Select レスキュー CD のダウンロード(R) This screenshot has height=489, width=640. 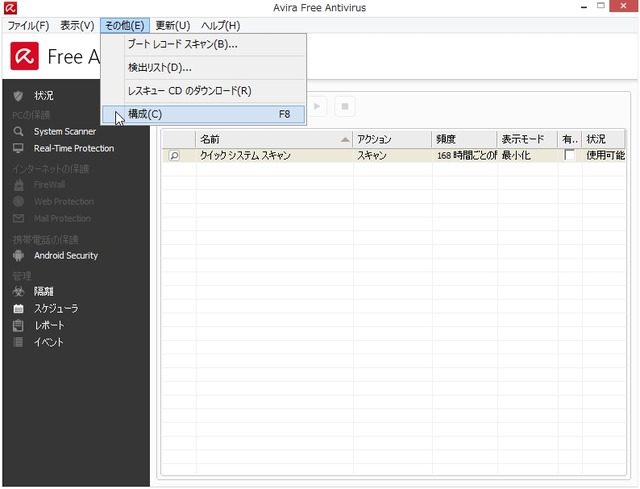pyautogui.click(x=203, y=91)
